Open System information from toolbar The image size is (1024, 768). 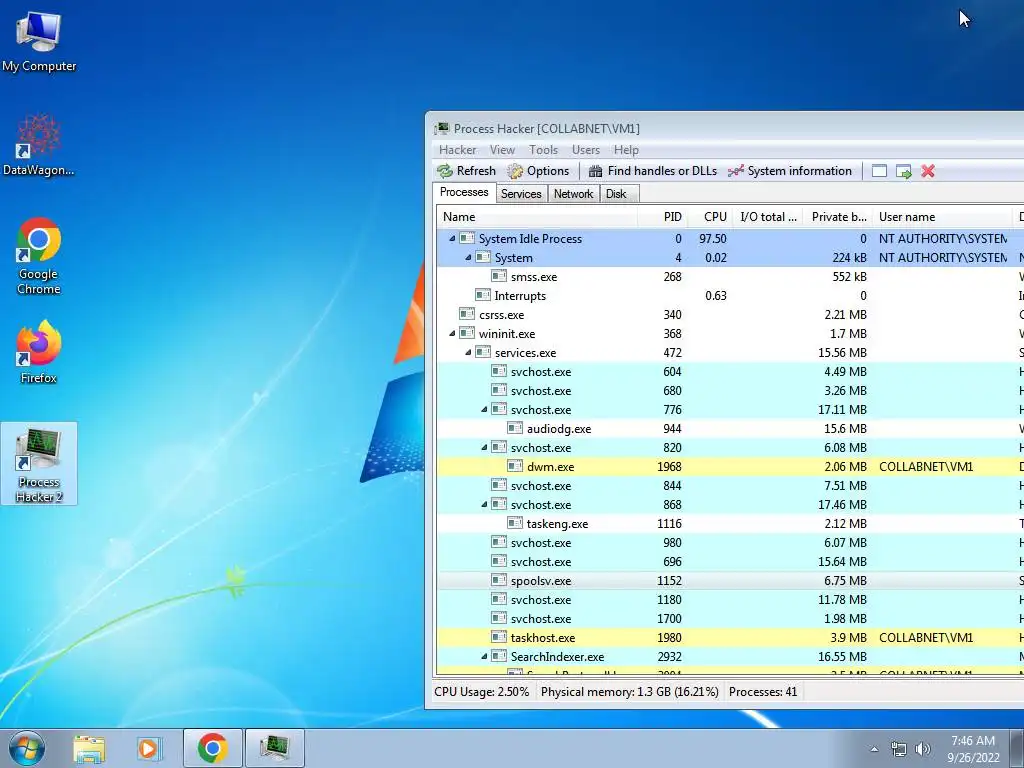pyautogui.click(x=790, y=171)
